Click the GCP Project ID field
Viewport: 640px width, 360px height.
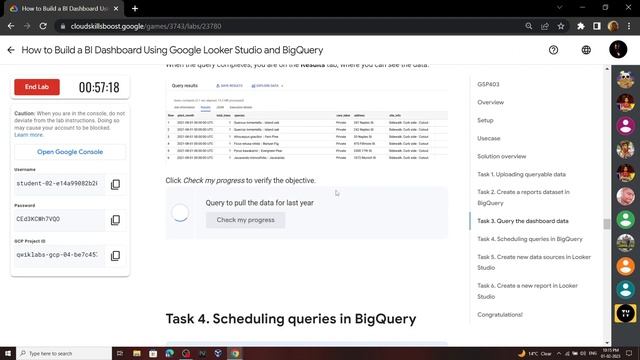(x=59, y=255)
